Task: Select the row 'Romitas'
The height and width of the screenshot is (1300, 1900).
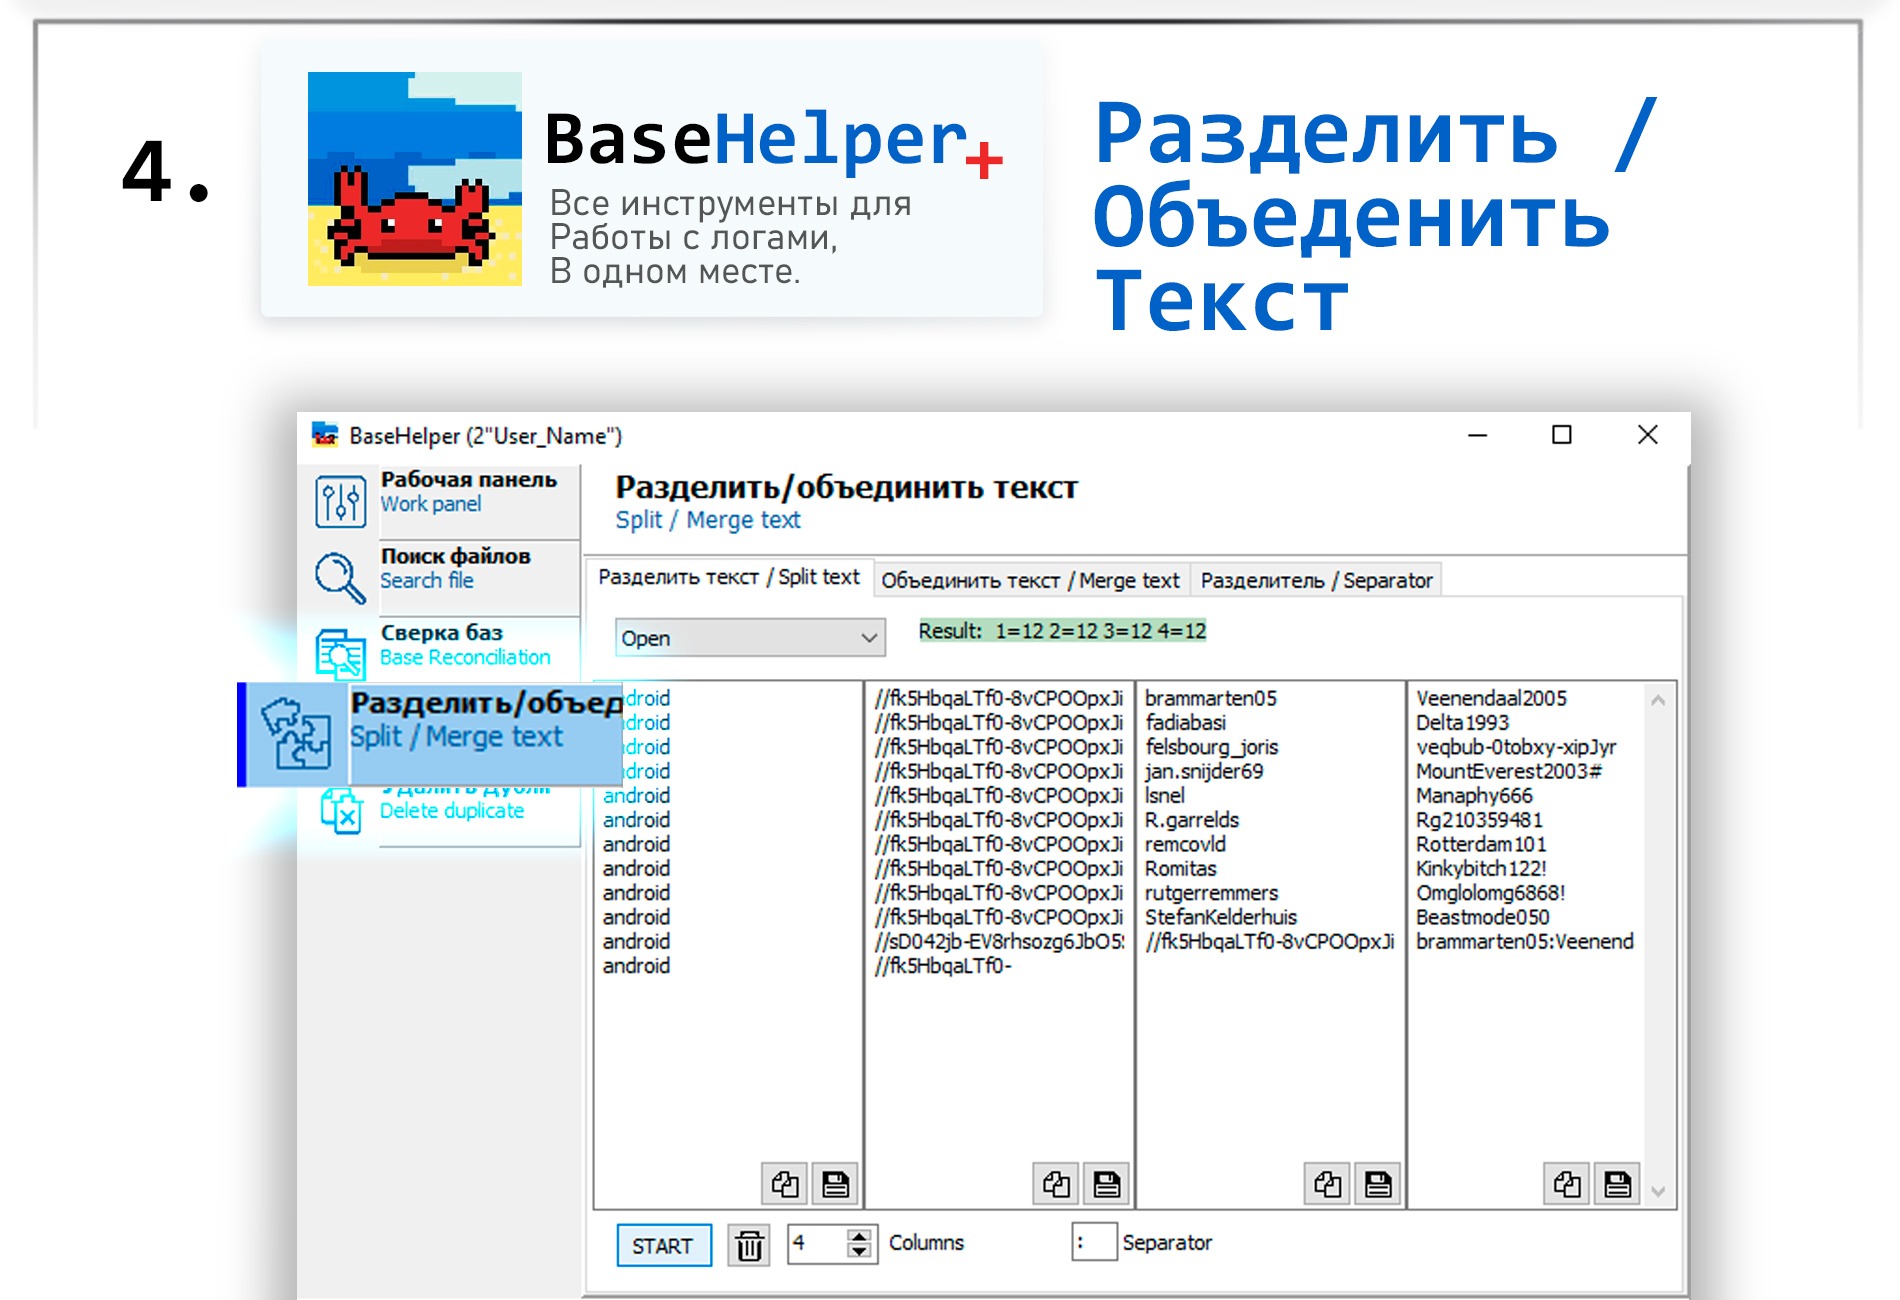Action: click(x=1181, y=868)
